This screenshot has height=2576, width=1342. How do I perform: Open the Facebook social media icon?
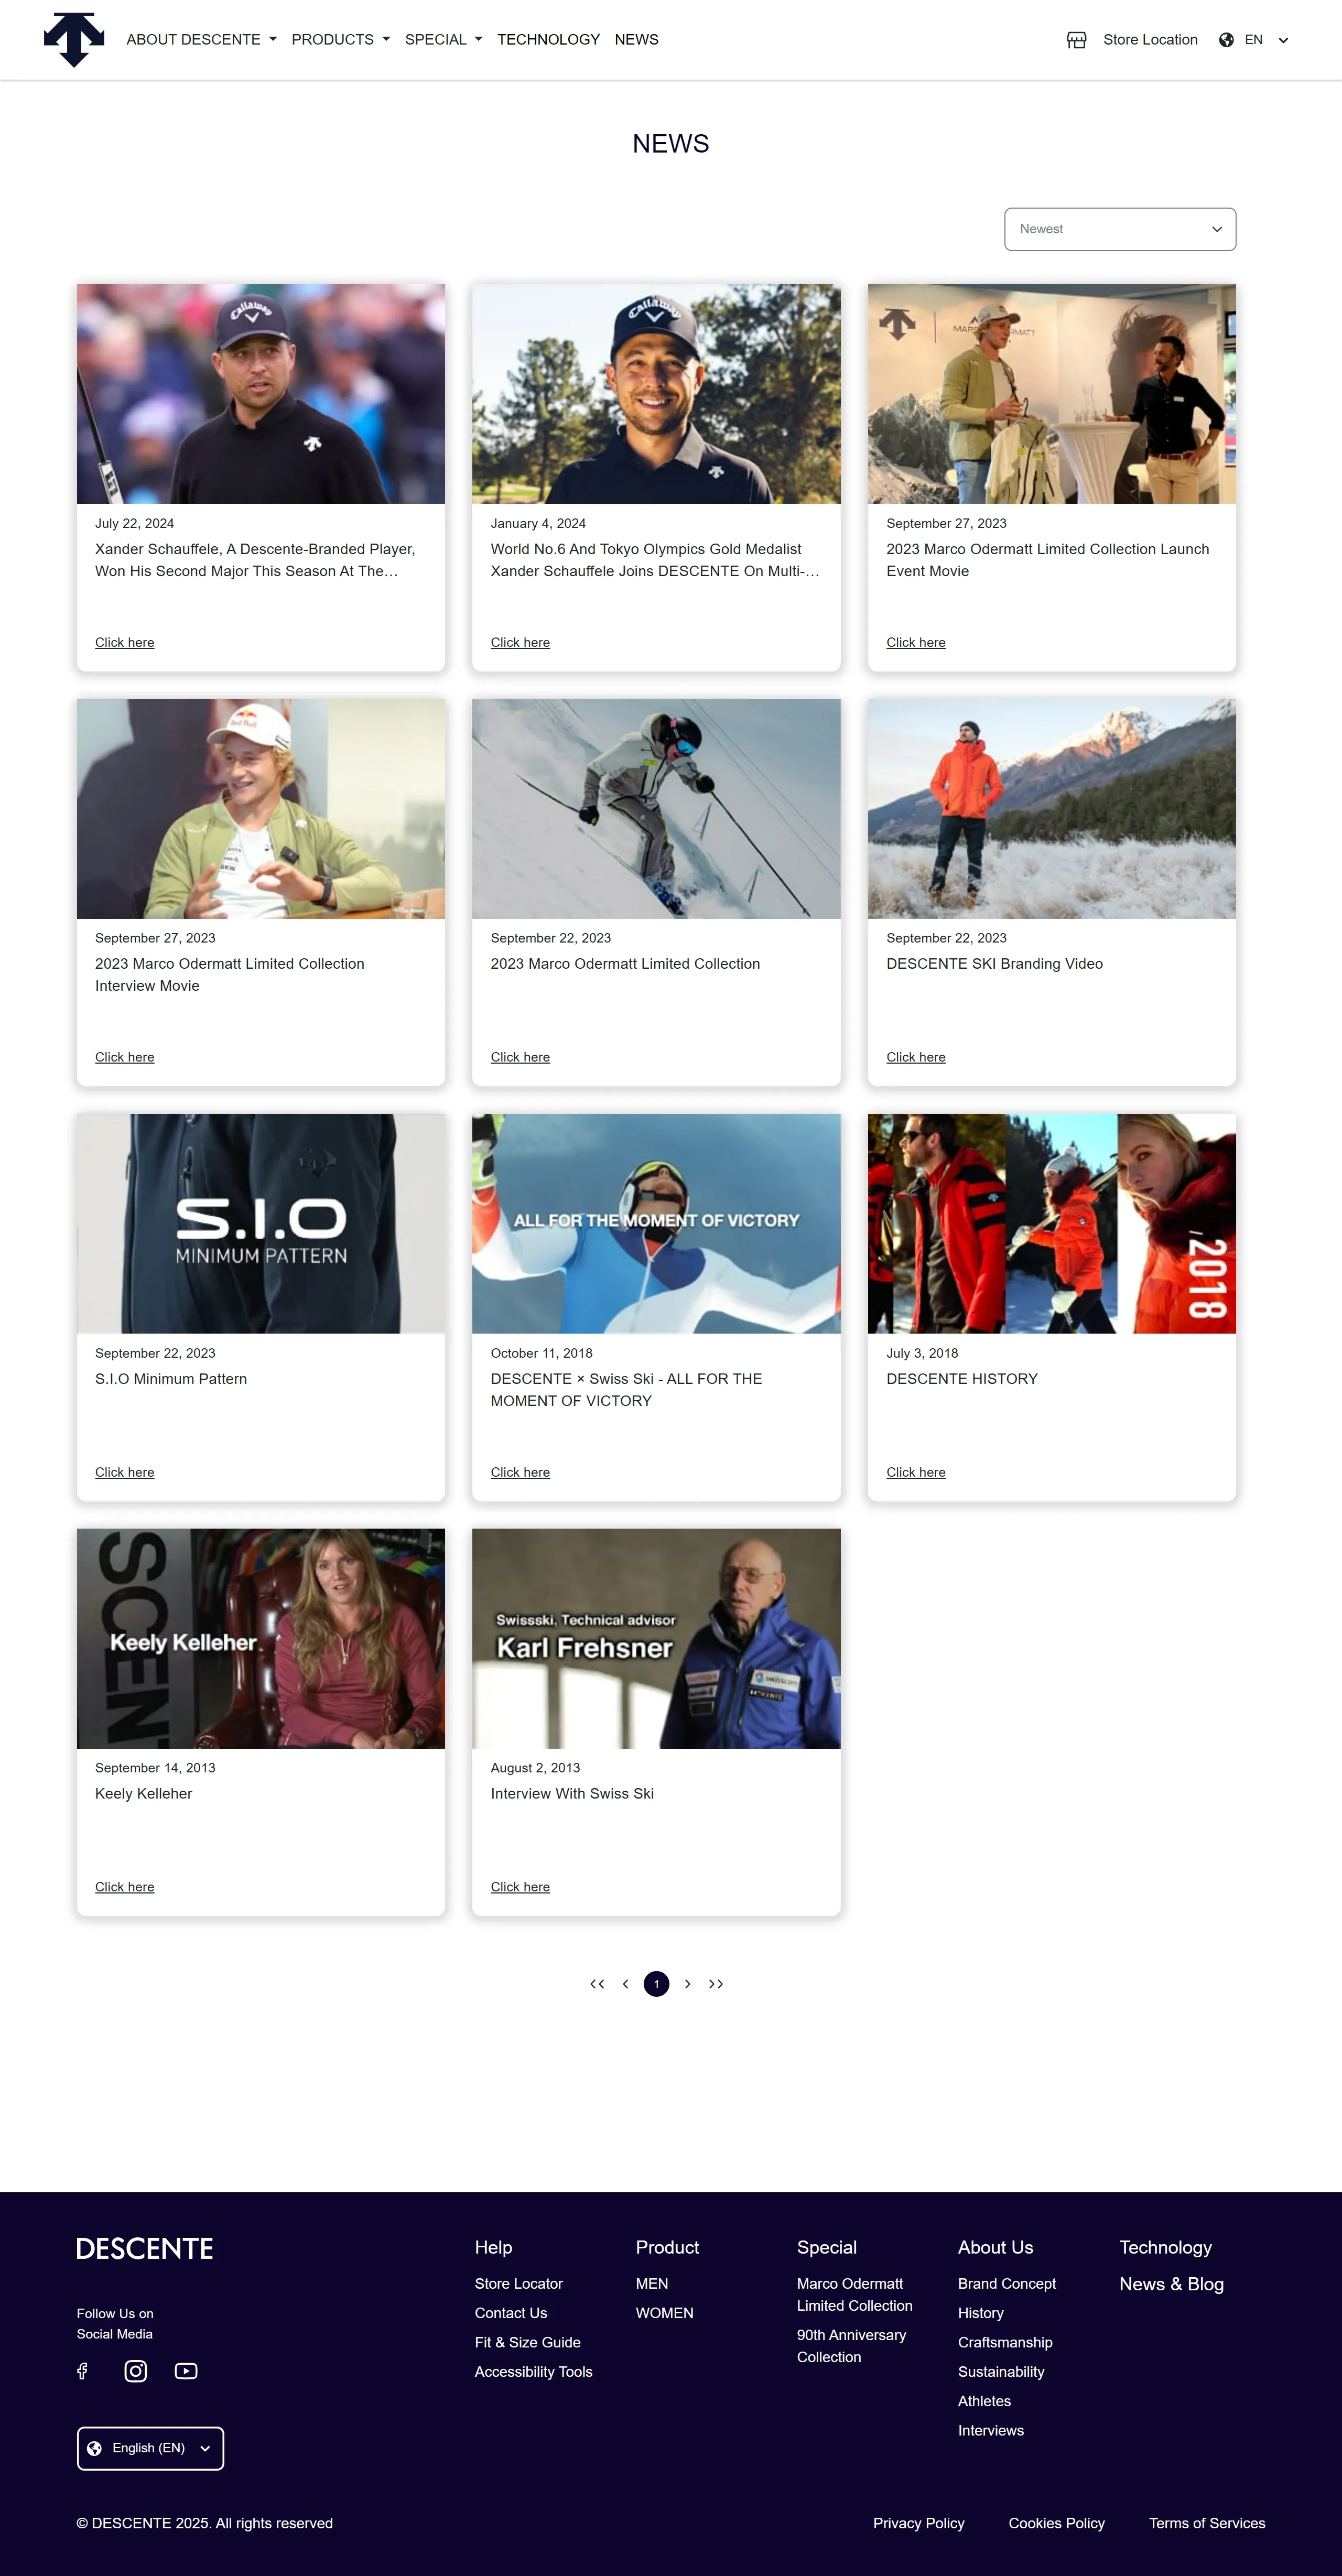(x=83, y=2371)
